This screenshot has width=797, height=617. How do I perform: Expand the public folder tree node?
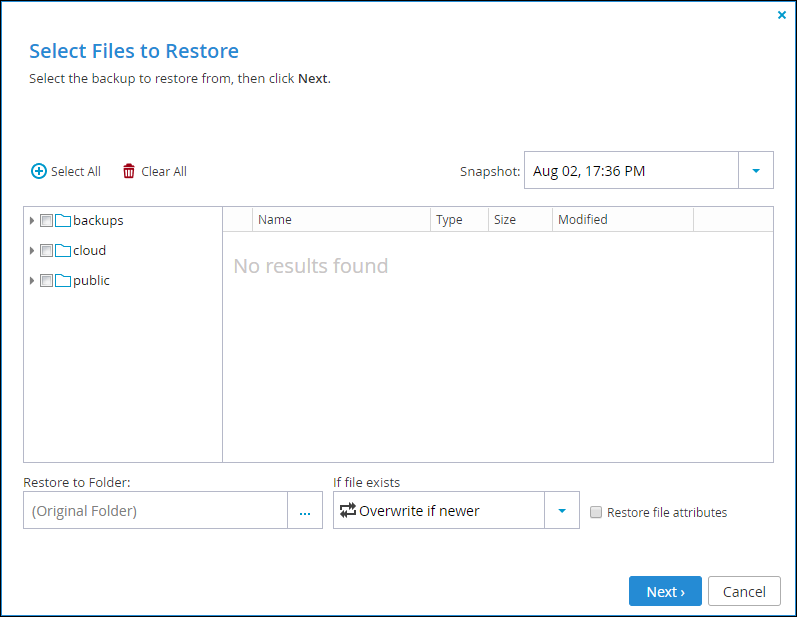coord(32,281)
